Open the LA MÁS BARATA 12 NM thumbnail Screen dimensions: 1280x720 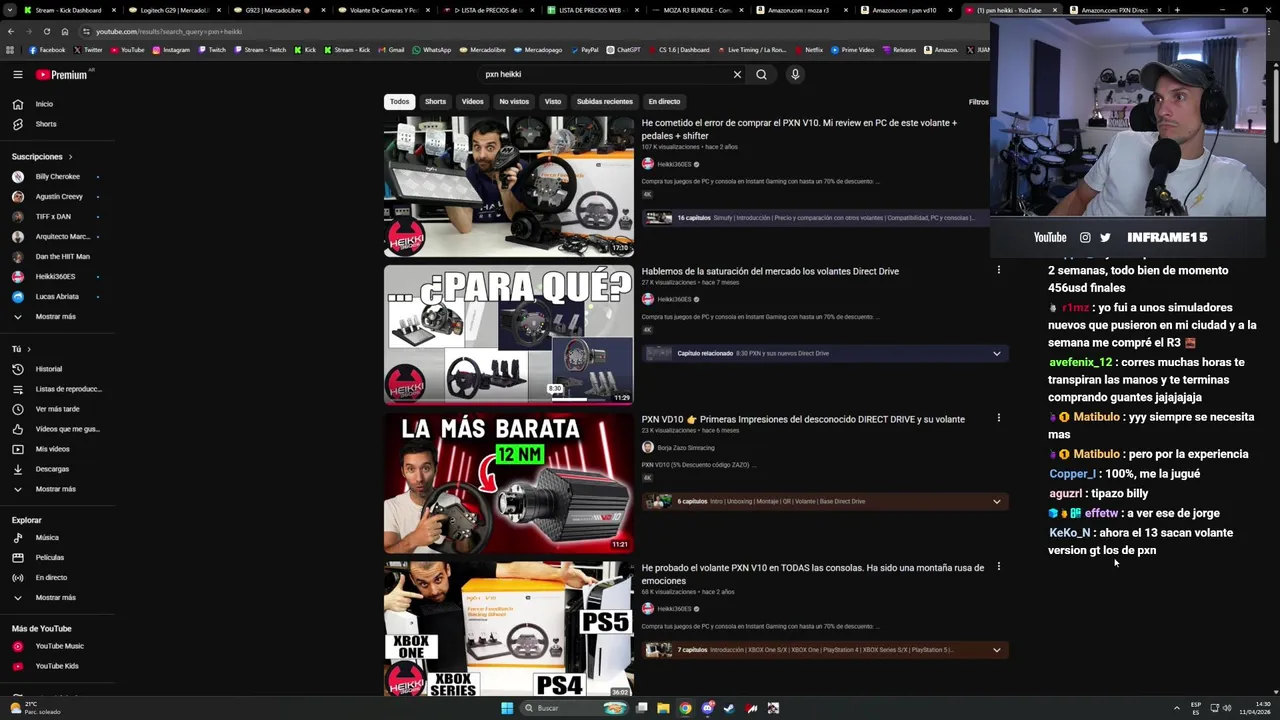click(x=509, y=483)
